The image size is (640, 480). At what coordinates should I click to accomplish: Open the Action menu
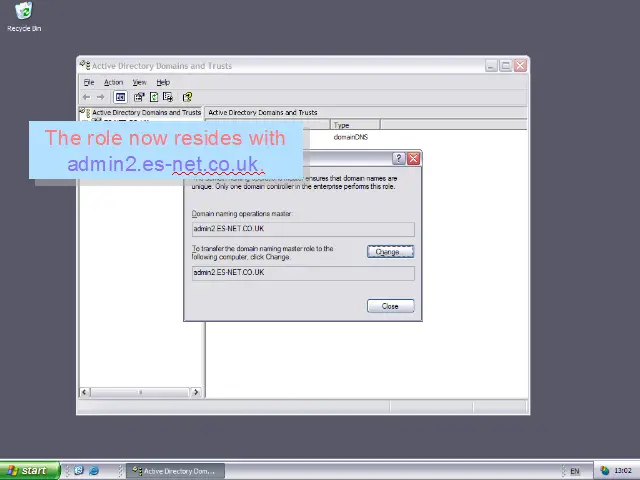tap(113, 82)
